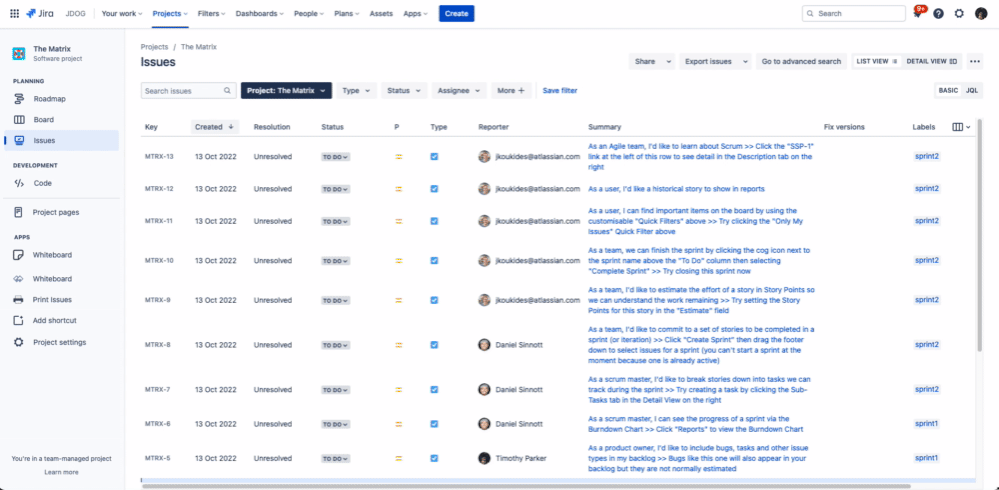Open the Assignee filter dropdown
The width and height of the screenshot is (999, 490).
(x=459, y=90)
